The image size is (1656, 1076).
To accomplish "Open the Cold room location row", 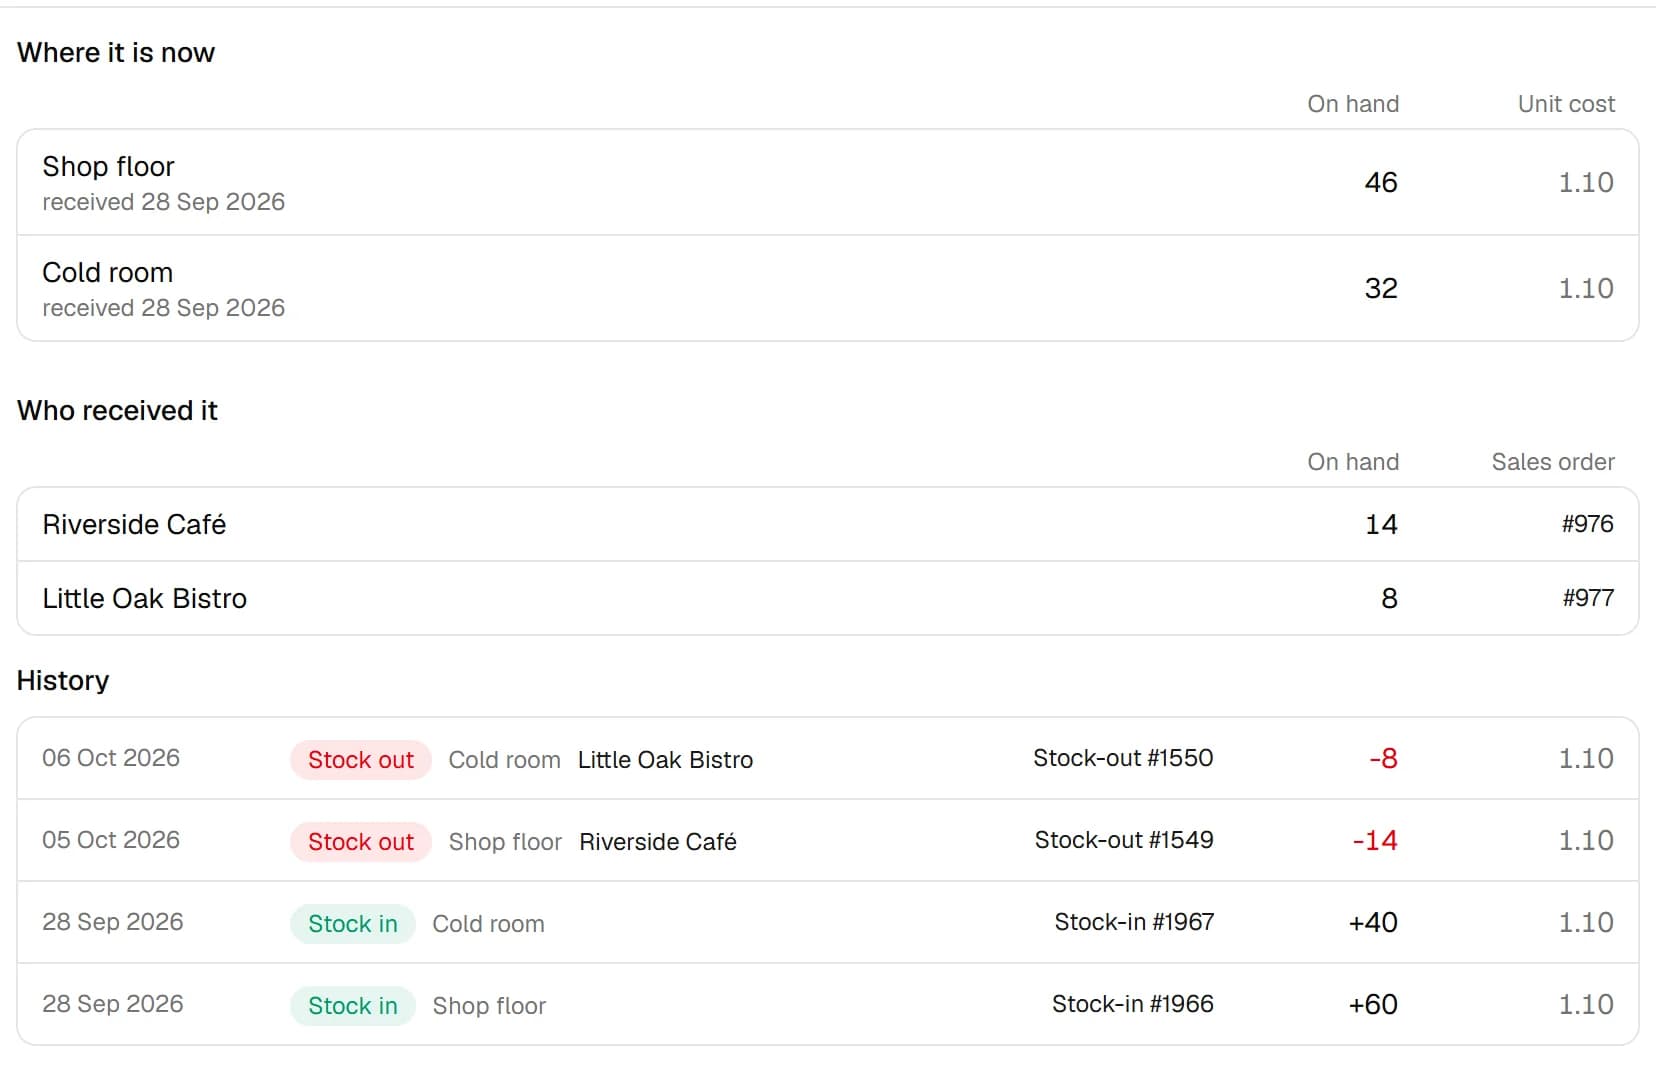I will coord(828,289).
